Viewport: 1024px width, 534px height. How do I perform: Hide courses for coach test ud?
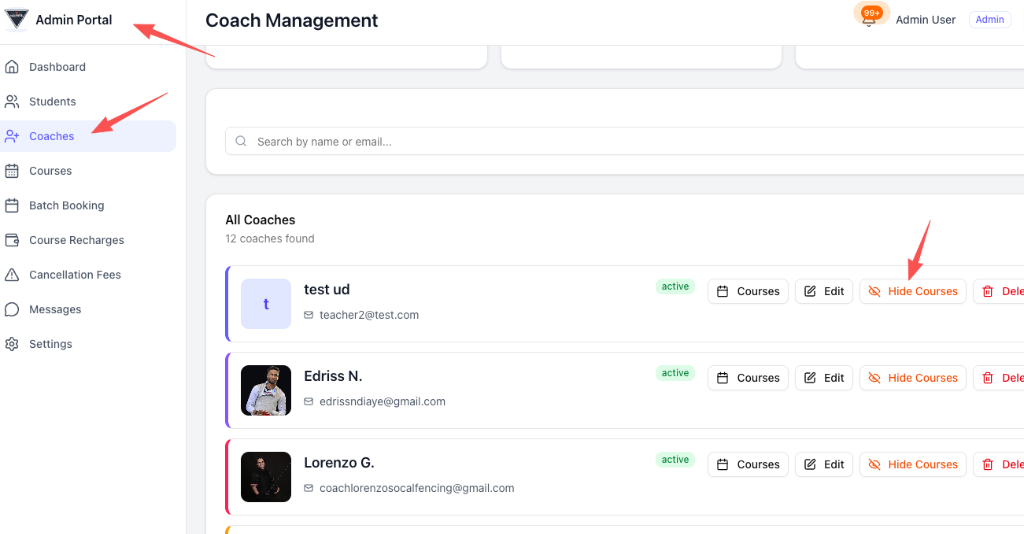pyautogui.click(x=912, y=291)
